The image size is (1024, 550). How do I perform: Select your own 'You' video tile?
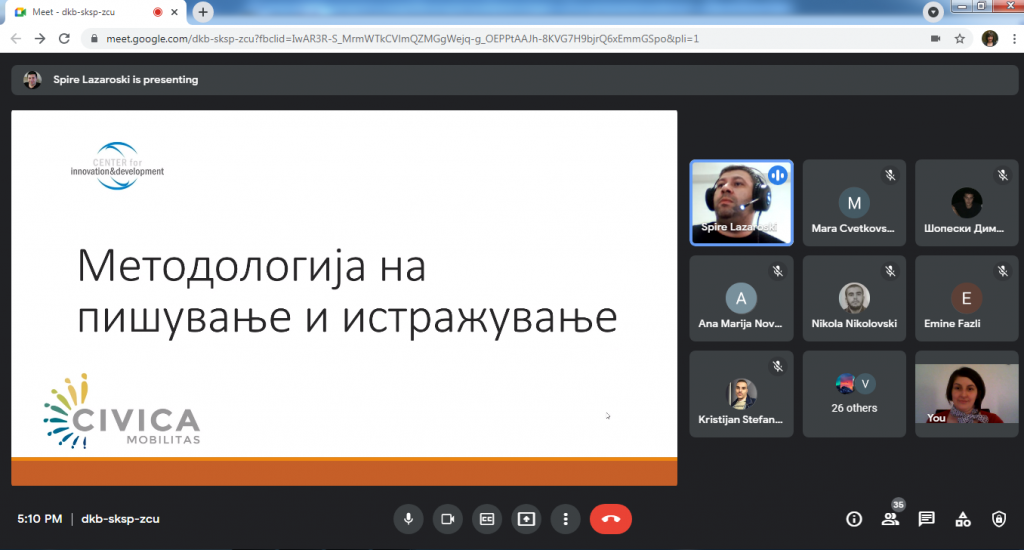point(967,394)
